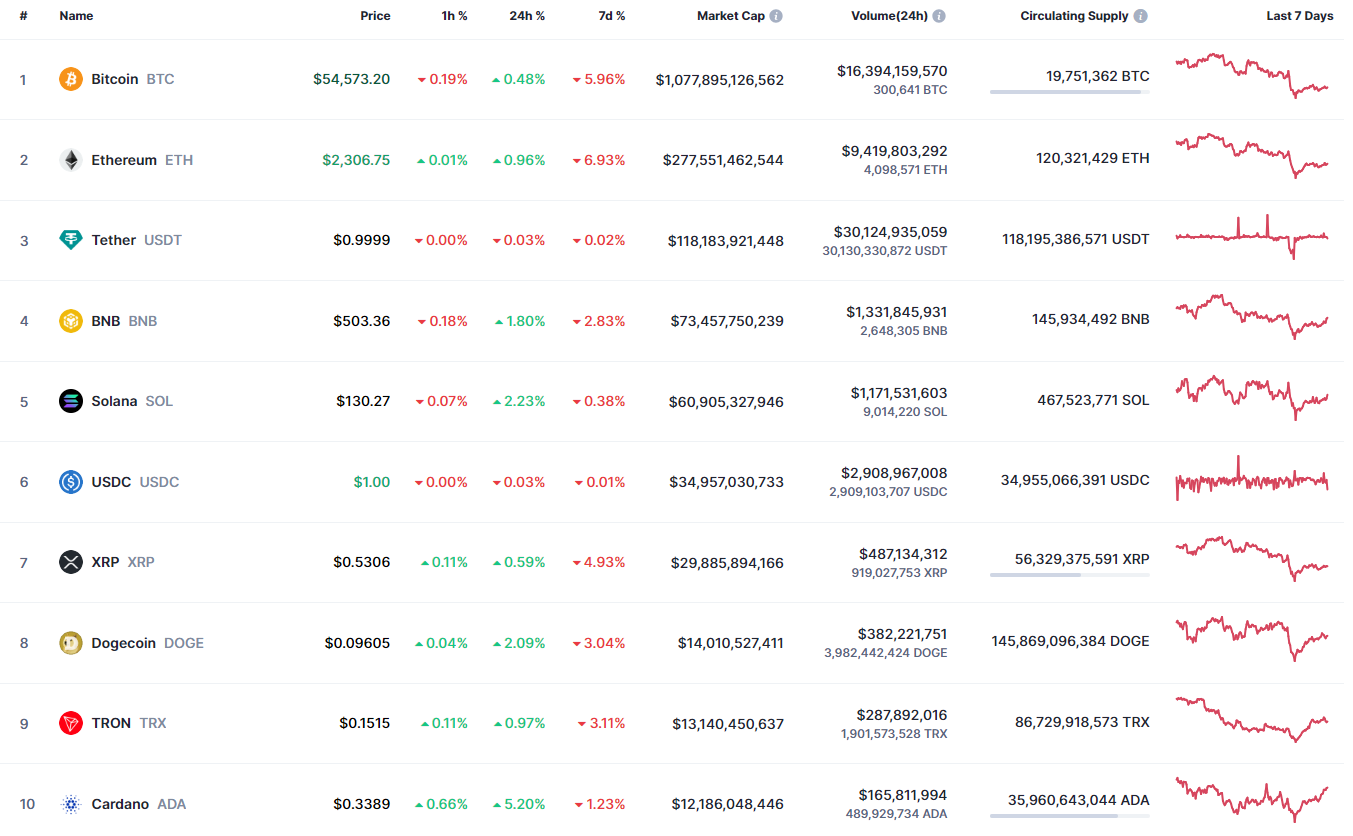The width and height of the screenshot is (1353, 836).
Task: Click the XRP logo icon
Action: [71, 562]
